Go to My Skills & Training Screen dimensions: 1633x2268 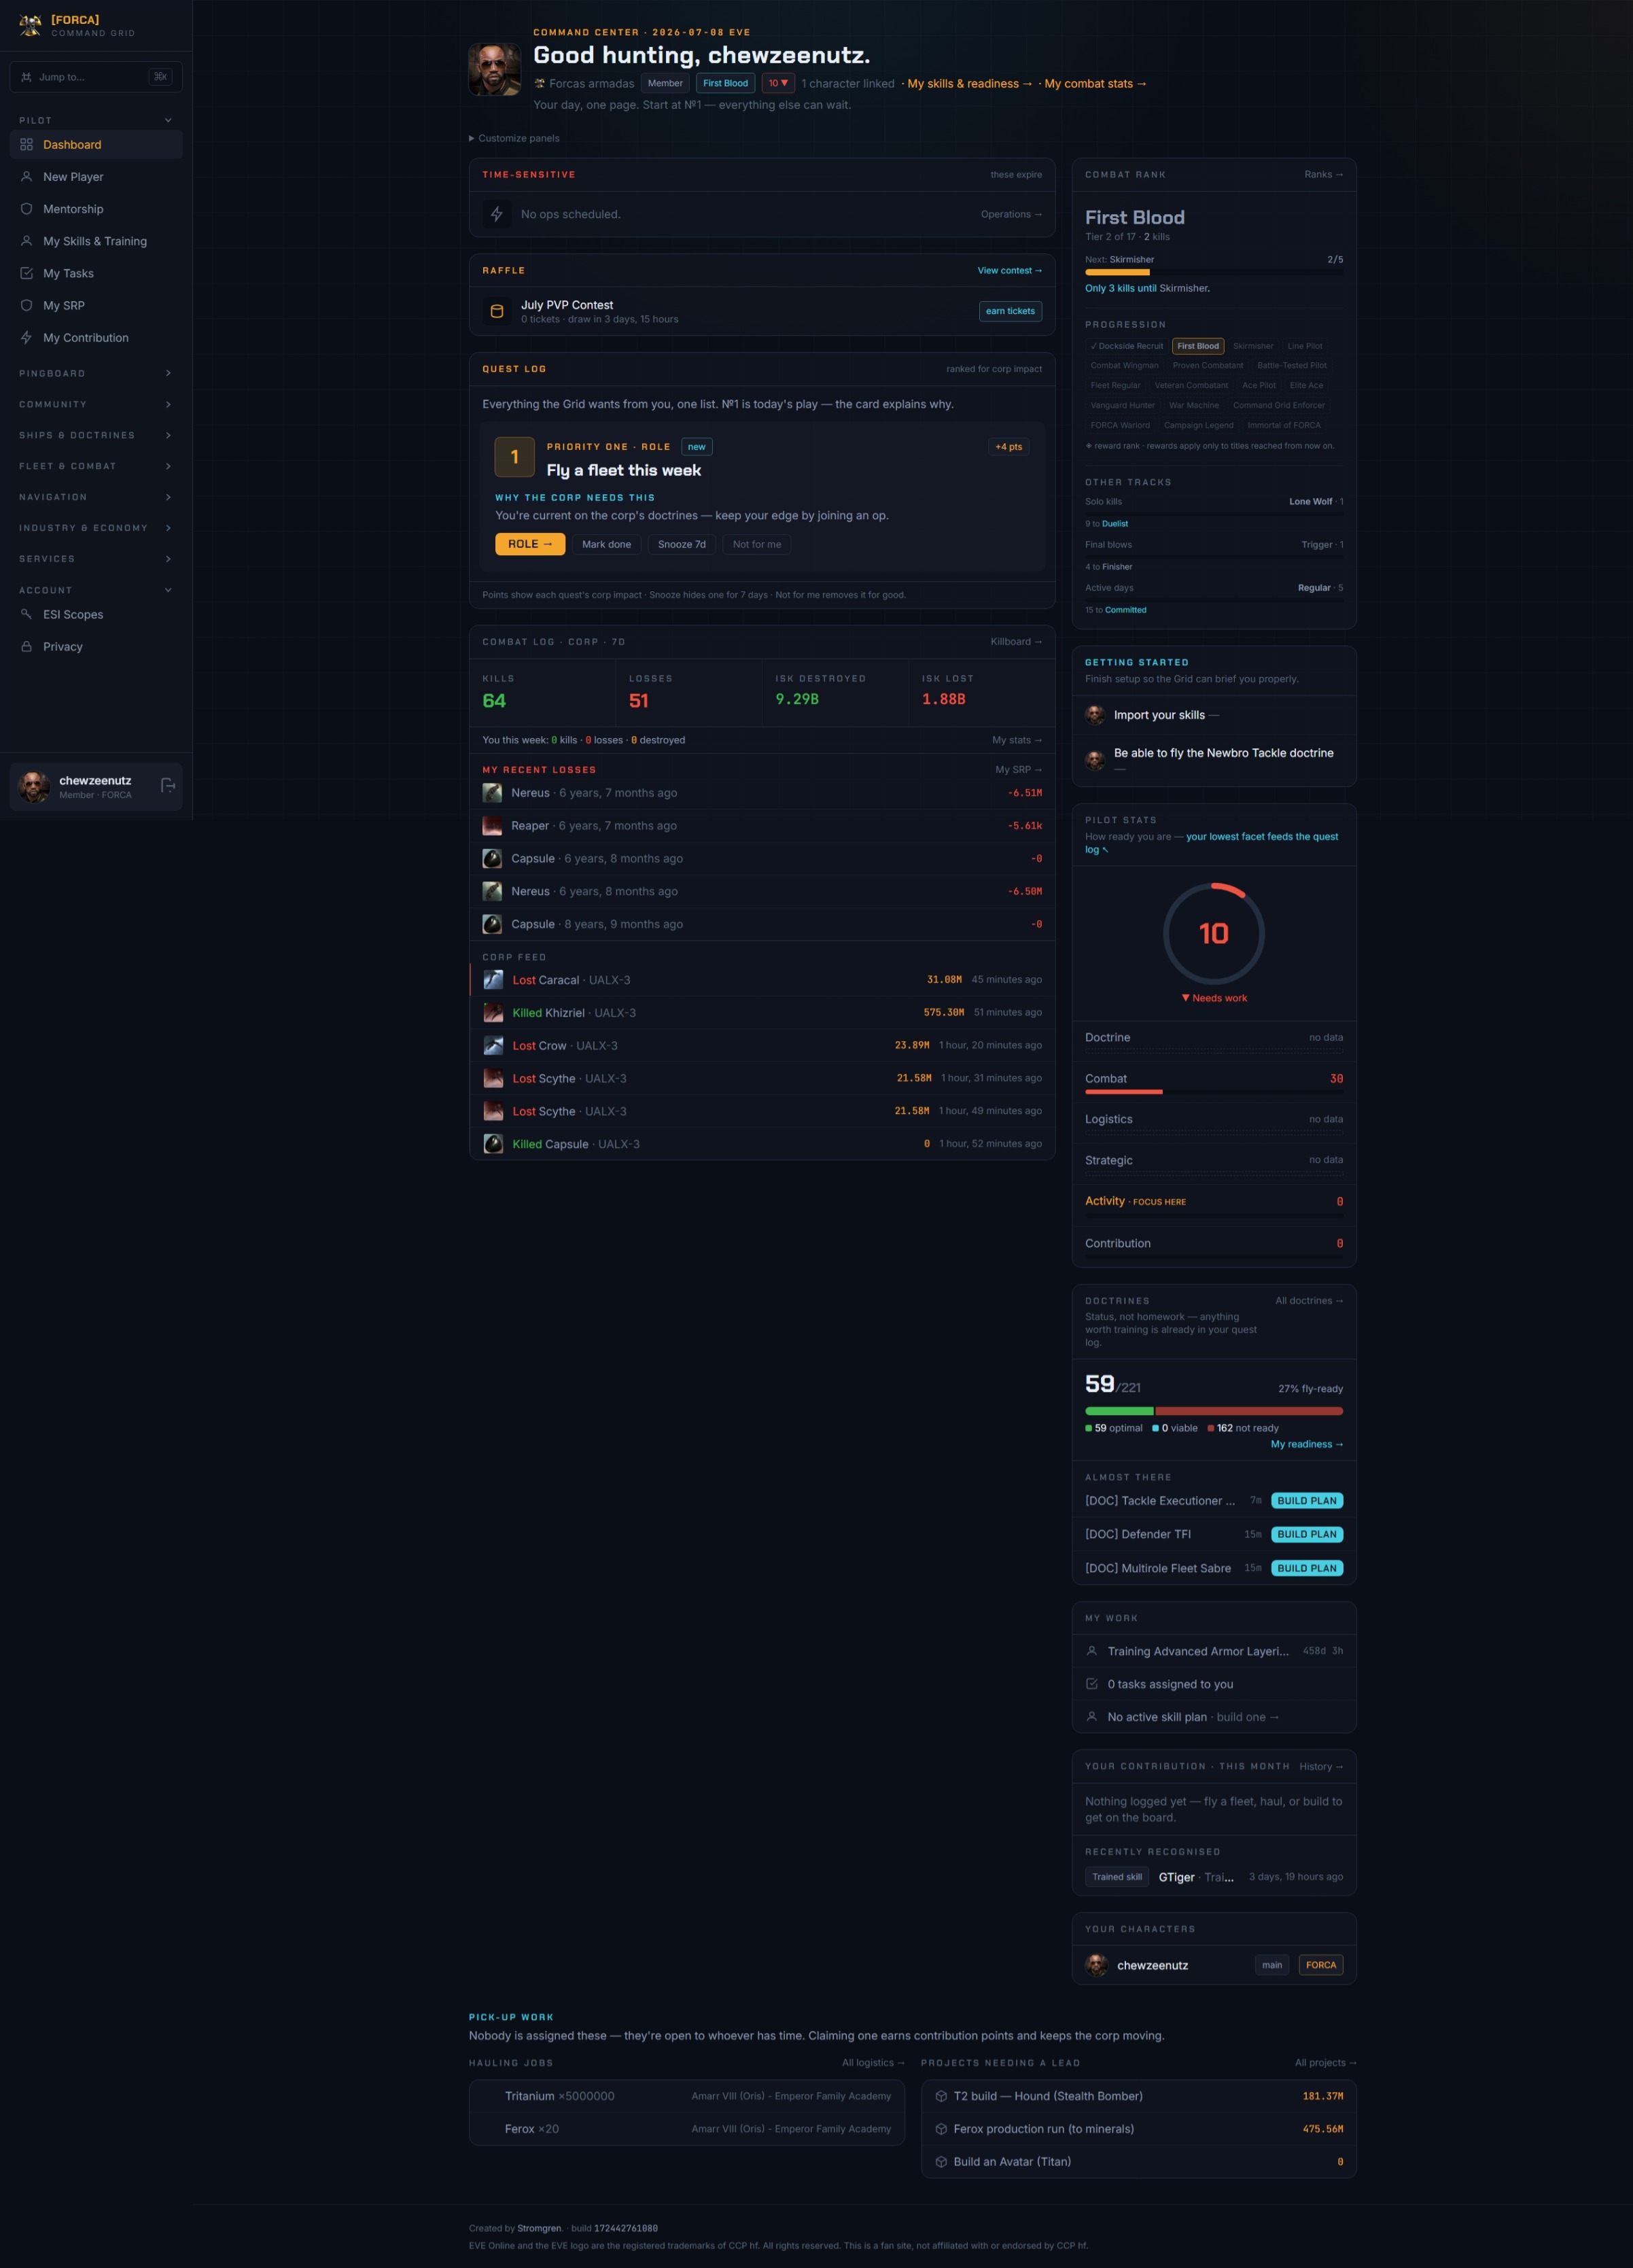coord(96,241)
